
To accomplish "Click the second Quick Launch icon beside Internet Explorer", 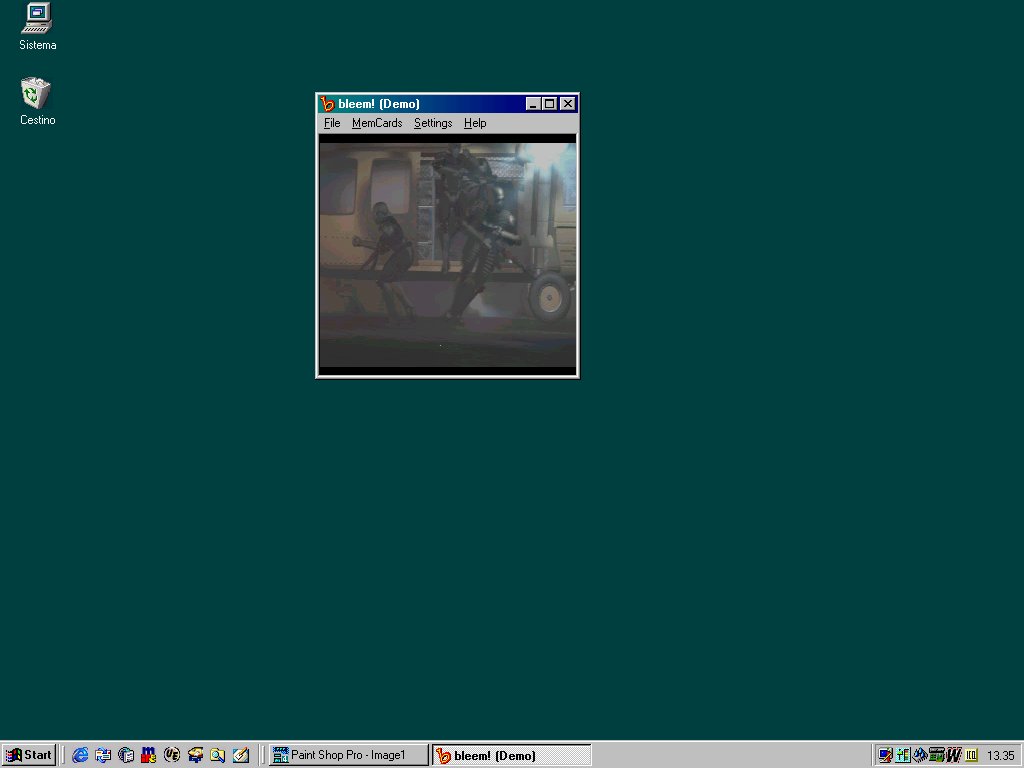I will pos(103,755).
